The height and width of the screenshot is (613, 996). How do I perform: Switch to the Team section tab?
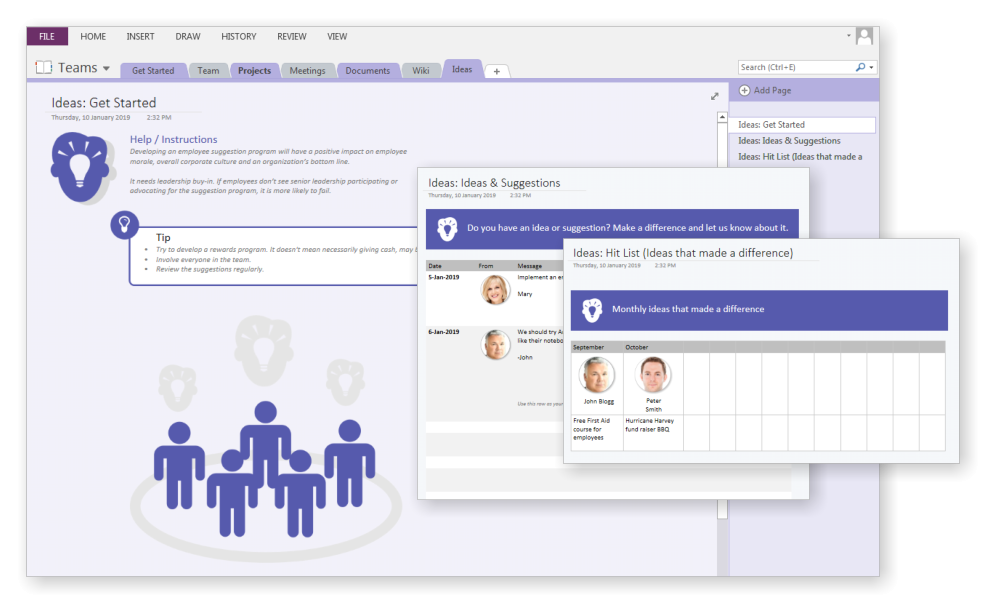tap(208, 71)
